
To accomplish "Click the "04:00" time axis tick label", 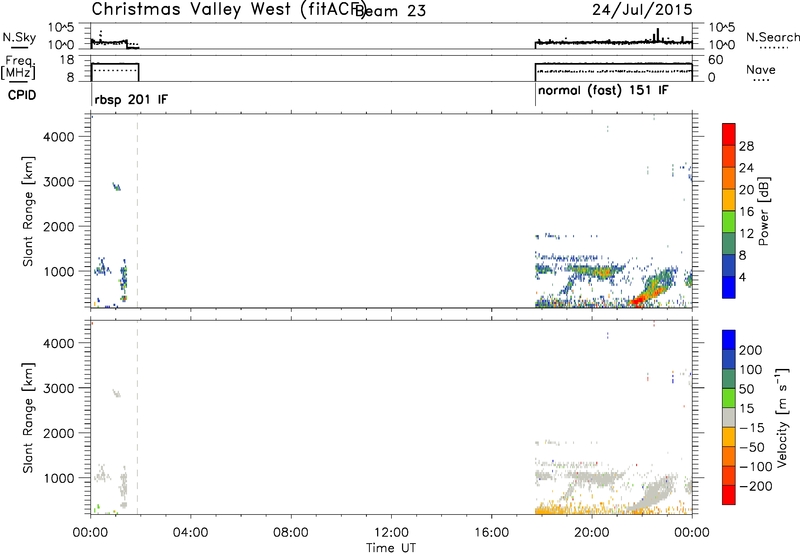I will 191,533.
